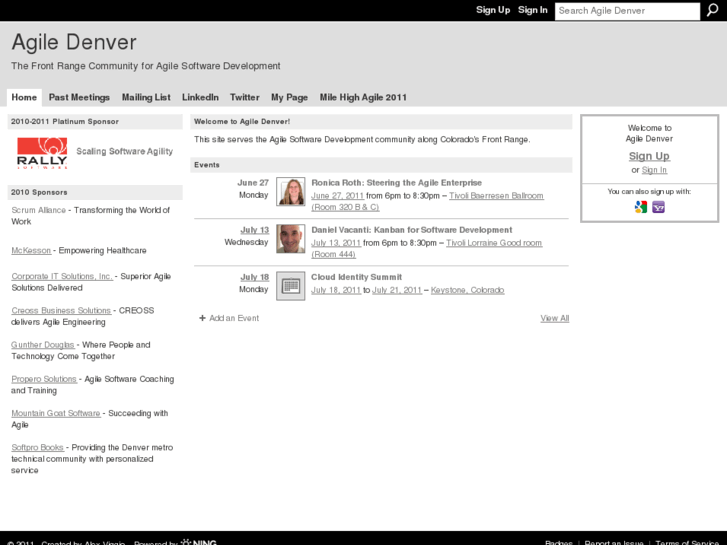
Task: Click Sign In in the top bar
Action: [x=533, y=10]
